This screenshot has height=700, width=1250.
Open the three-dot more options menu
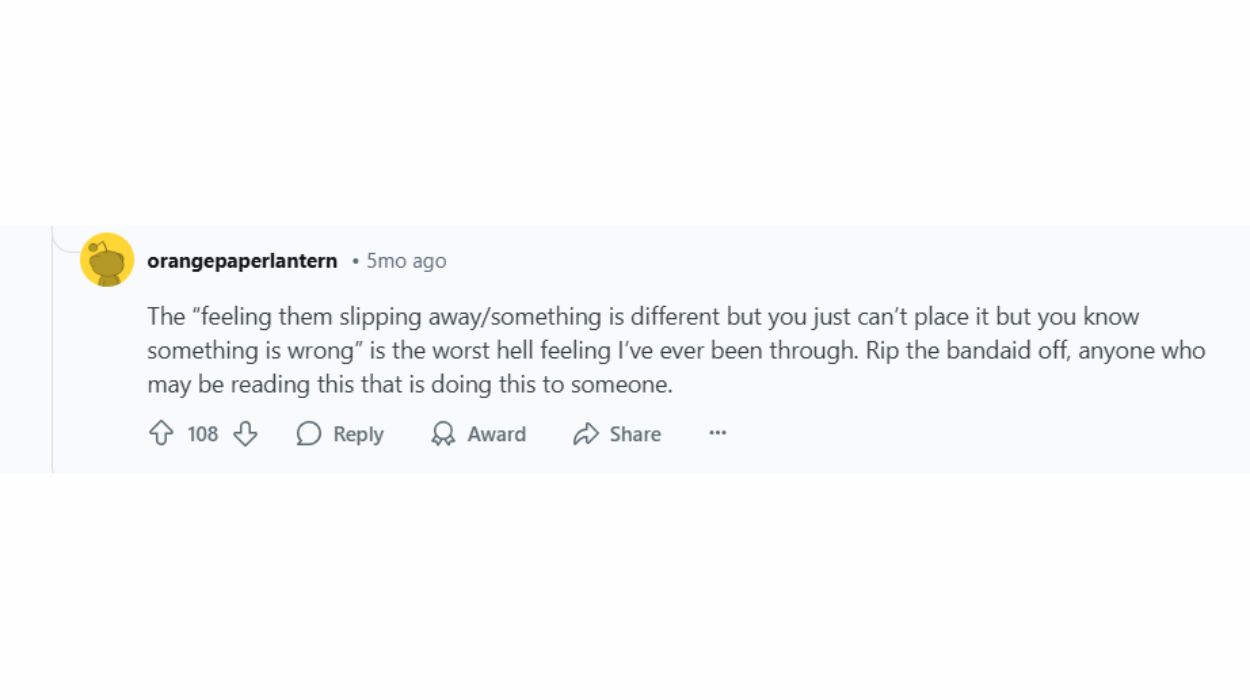pyautogui.click(x=717, y=433)
